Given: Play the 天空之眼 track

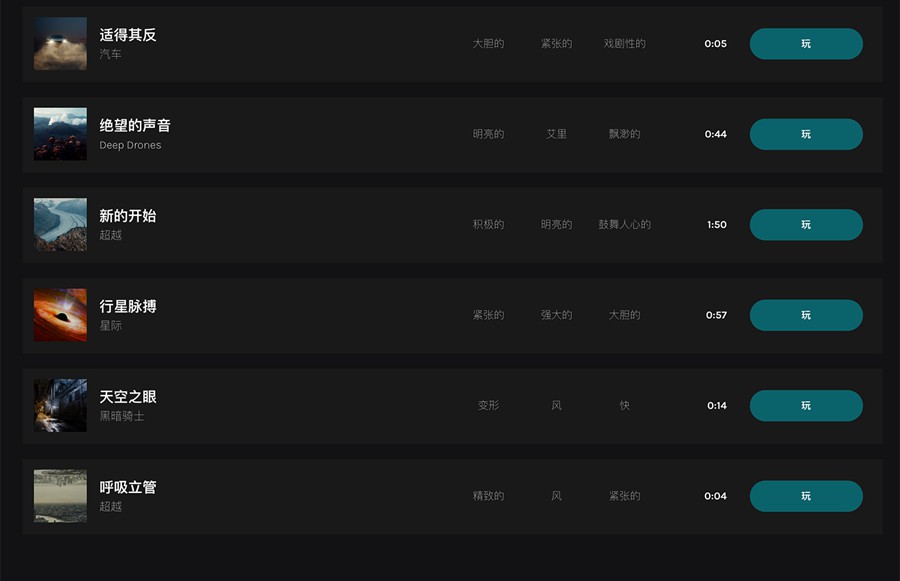Looking at the screenshot, I should tap(805, 406).
